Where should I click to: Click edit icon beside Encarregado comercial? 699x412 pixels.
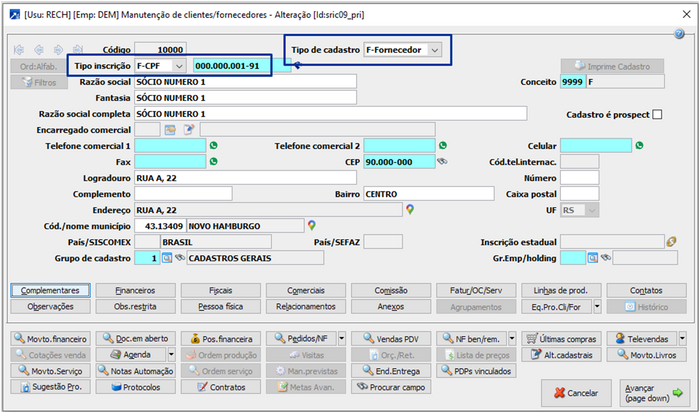click(189, 129)
